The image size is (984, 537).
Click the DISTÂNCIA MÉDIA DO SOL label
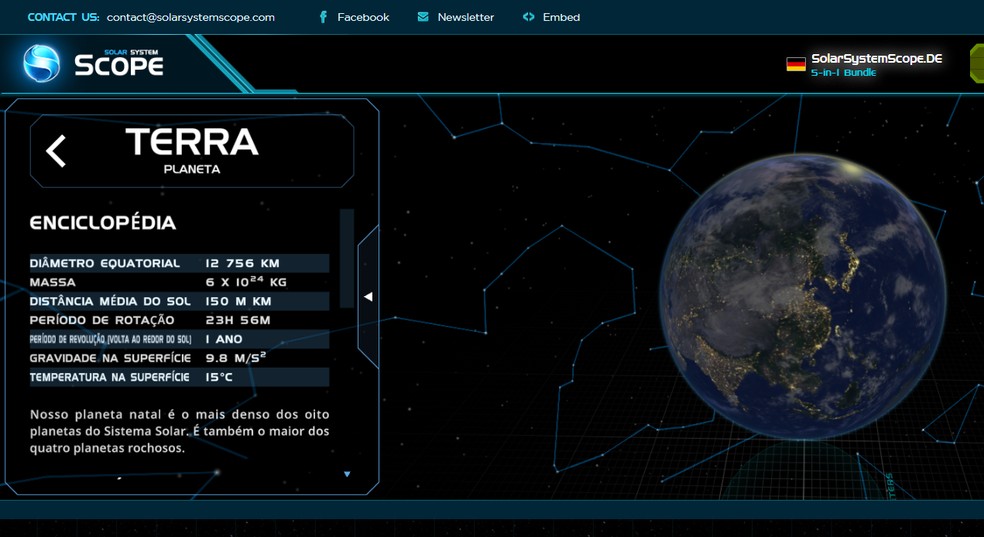pyautogui.click(x=110, y=301)
